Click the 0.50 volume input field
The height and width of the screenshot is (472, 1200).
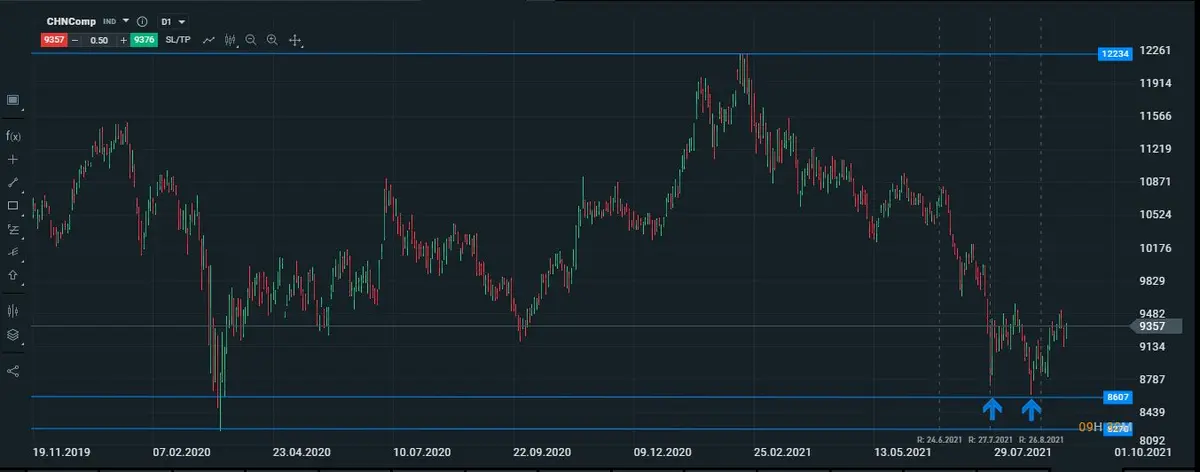(x=98, y=40)
